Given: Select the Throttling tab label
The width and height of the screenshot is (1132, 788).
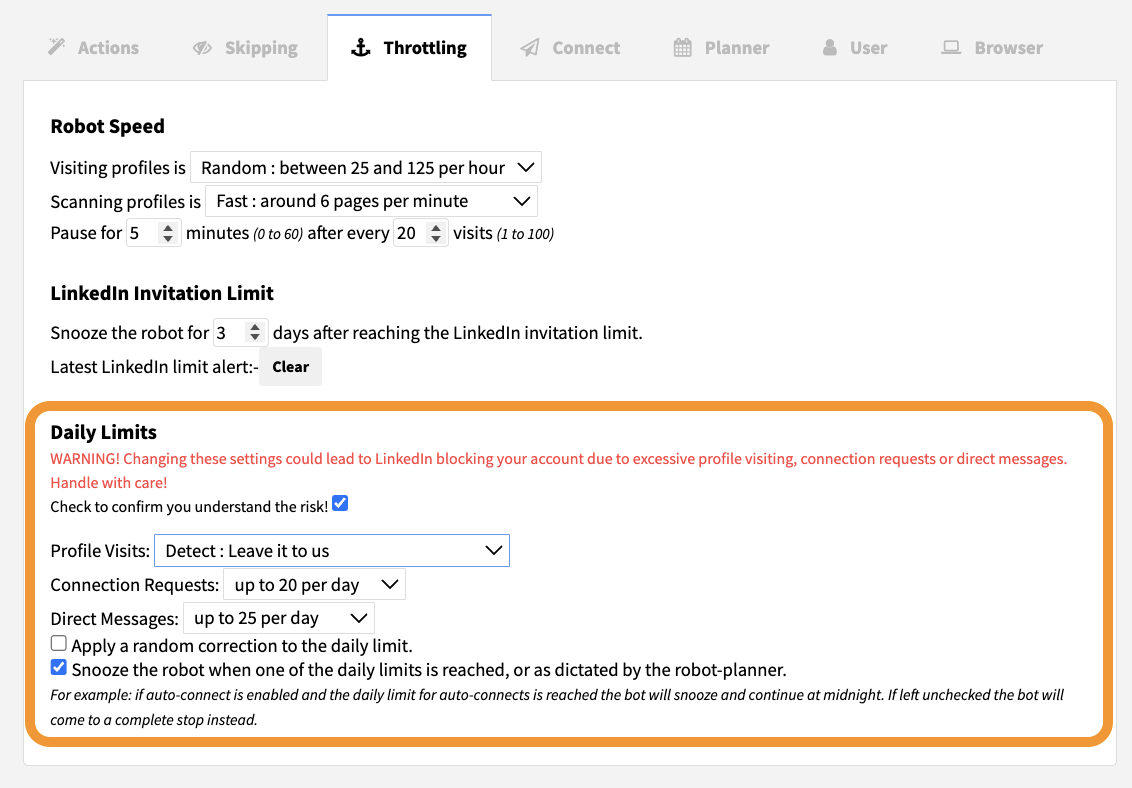Looking at the screenshot, I should coord(424,48).
